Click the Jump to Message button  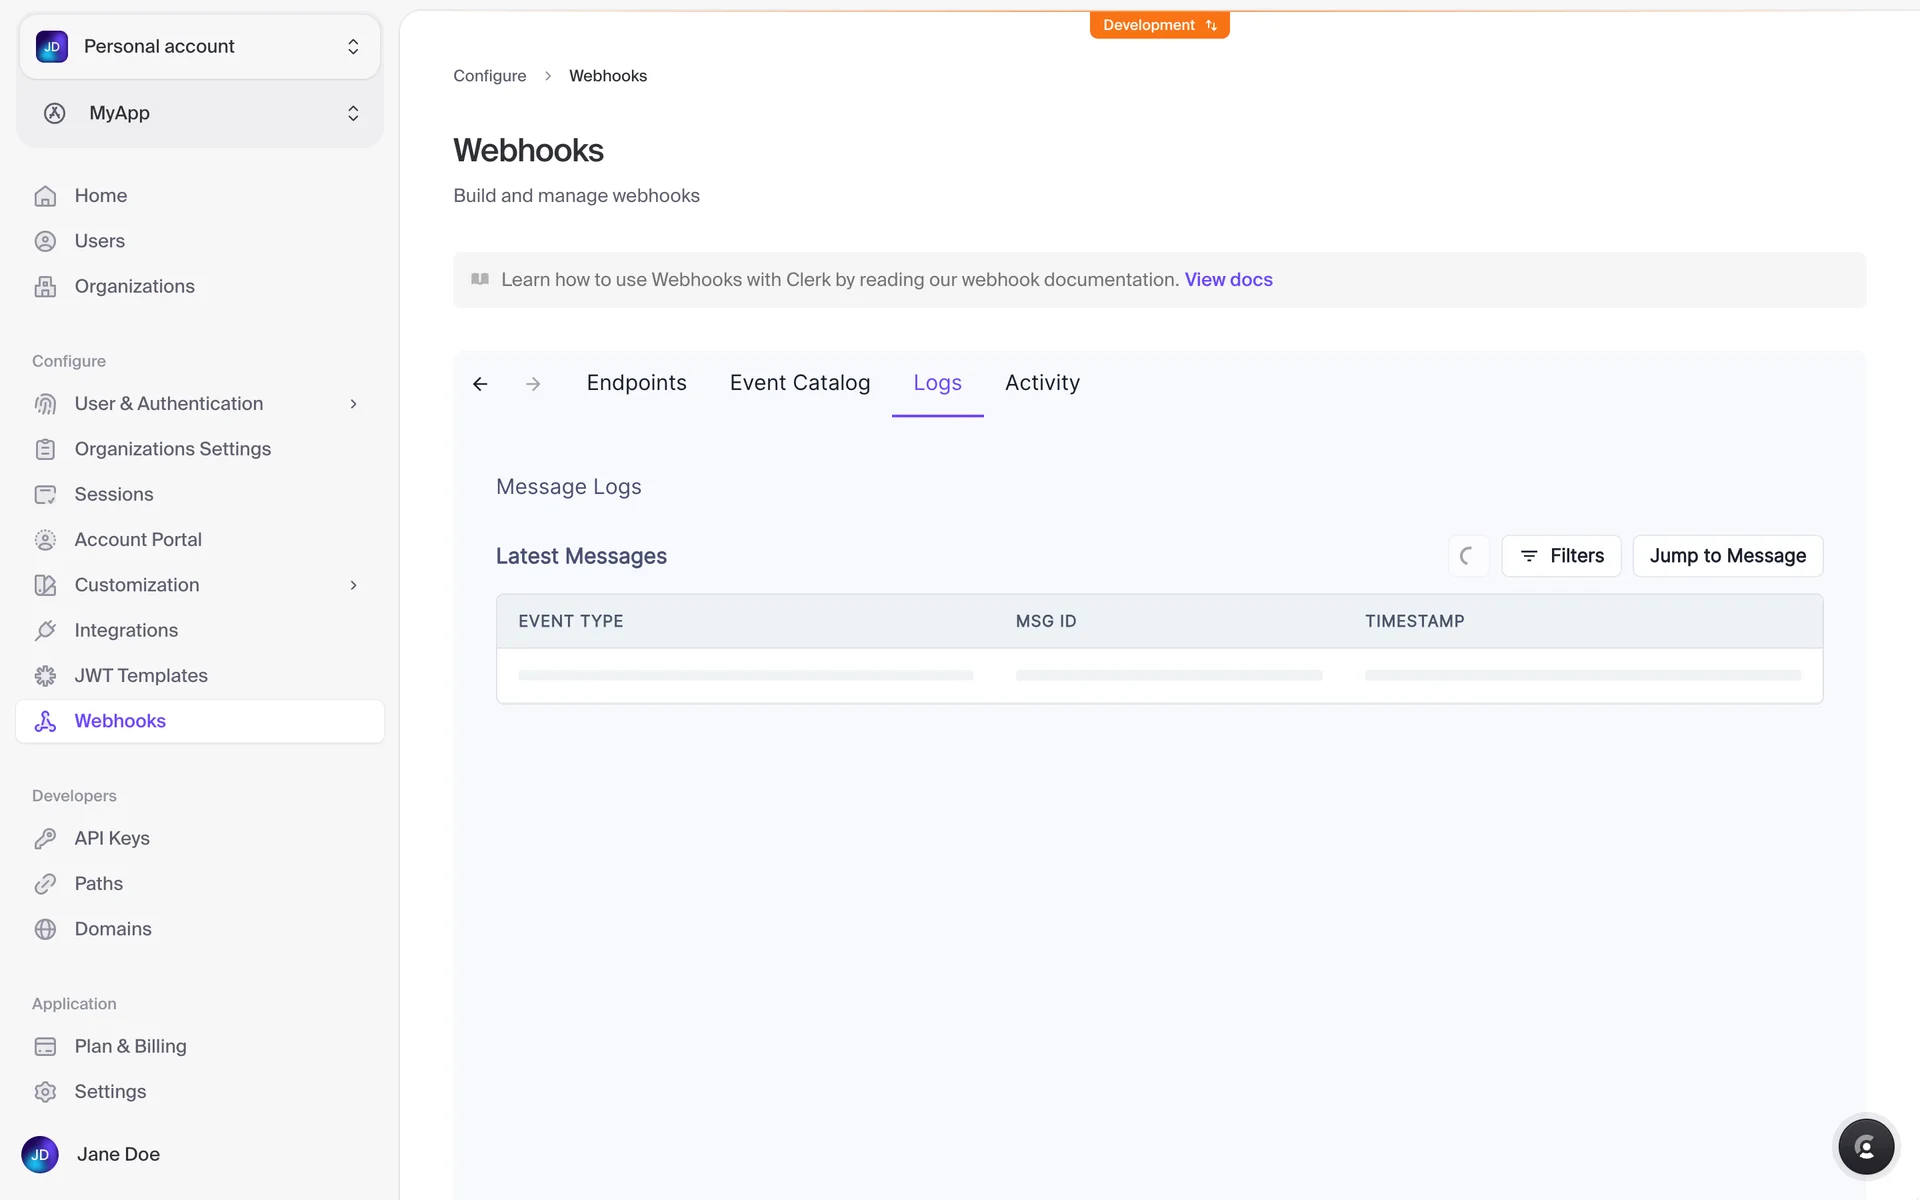tap(1727, 556)
